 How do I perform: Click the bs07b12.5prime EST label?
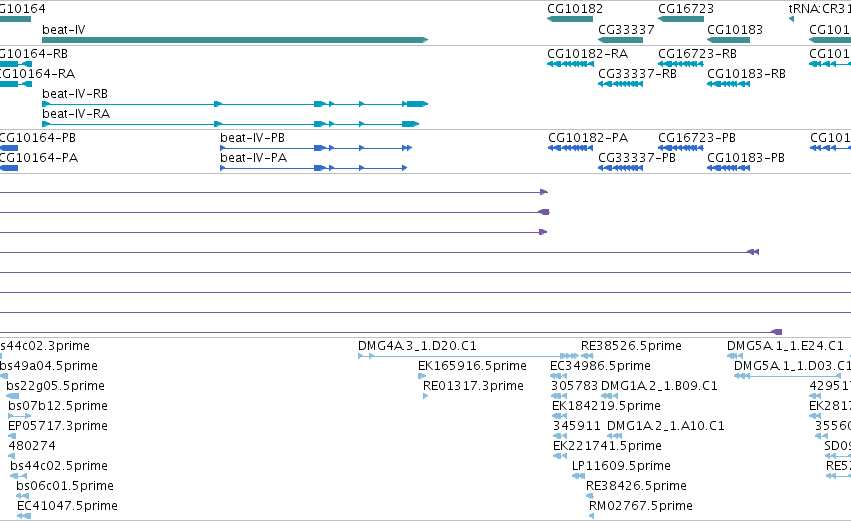(x=58, y=406)
